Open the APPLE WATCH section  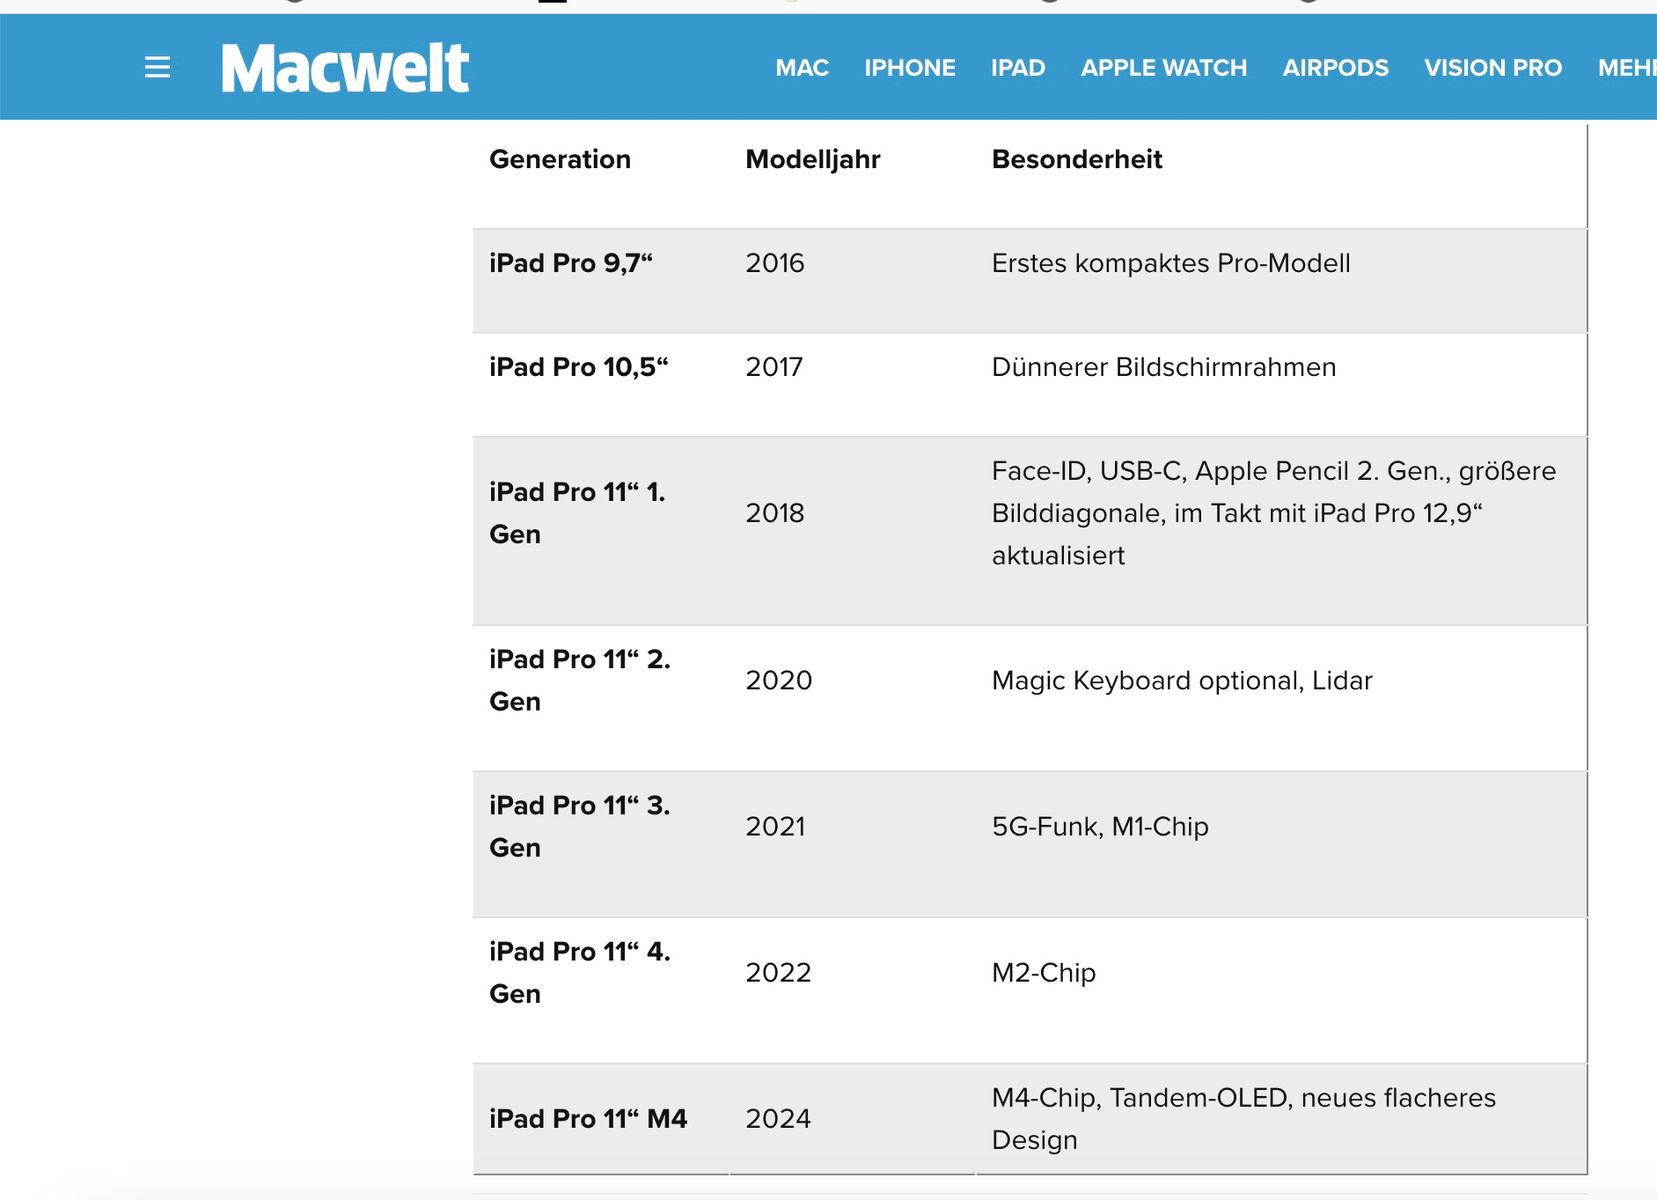1164,68
